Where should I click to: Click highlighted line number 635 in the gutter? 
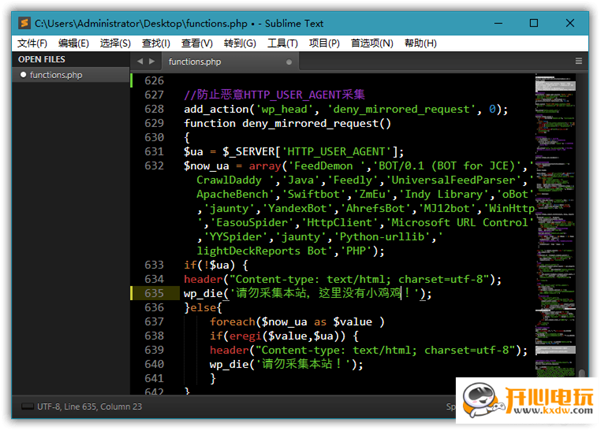(x=154, y=293)
